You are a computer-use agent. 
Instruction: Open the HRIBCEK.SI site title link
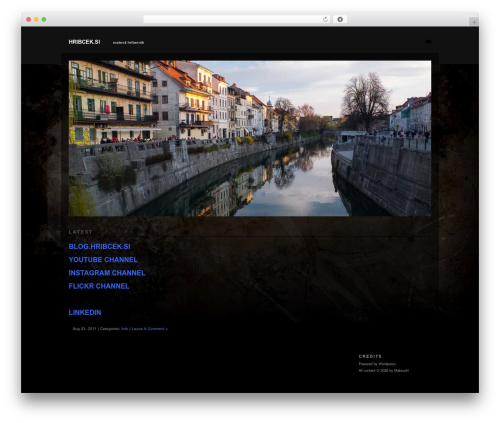[x=84, y=42]
